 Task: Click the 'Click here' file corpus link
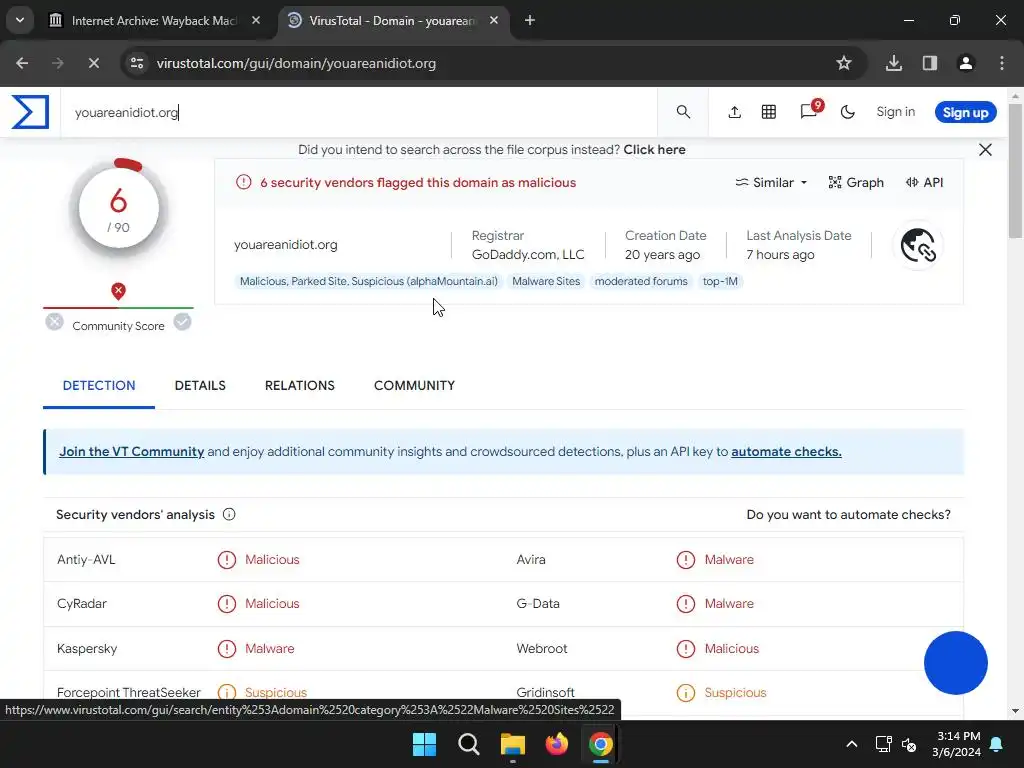(654, 150)
